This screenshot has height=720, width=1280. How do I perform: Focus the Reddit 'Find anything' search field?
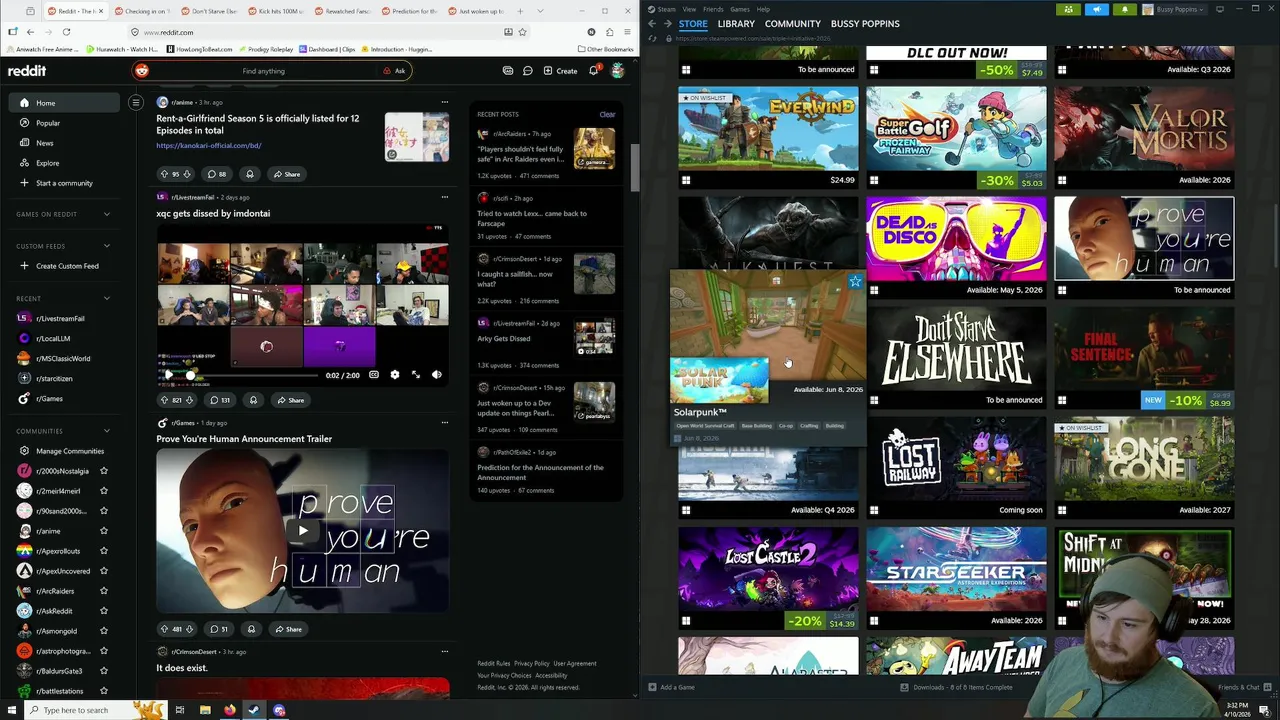[263, 71]
